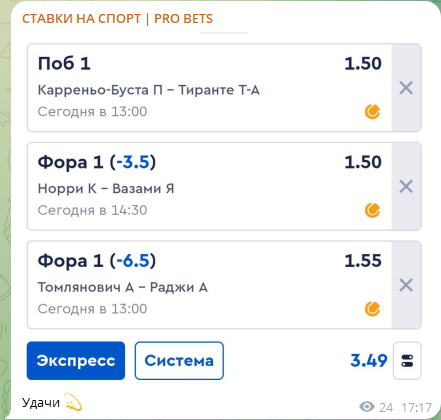The image size is (441, 420).
Task: Click tennis ball icon in Томлянович bet
Action: coord(372,309)
